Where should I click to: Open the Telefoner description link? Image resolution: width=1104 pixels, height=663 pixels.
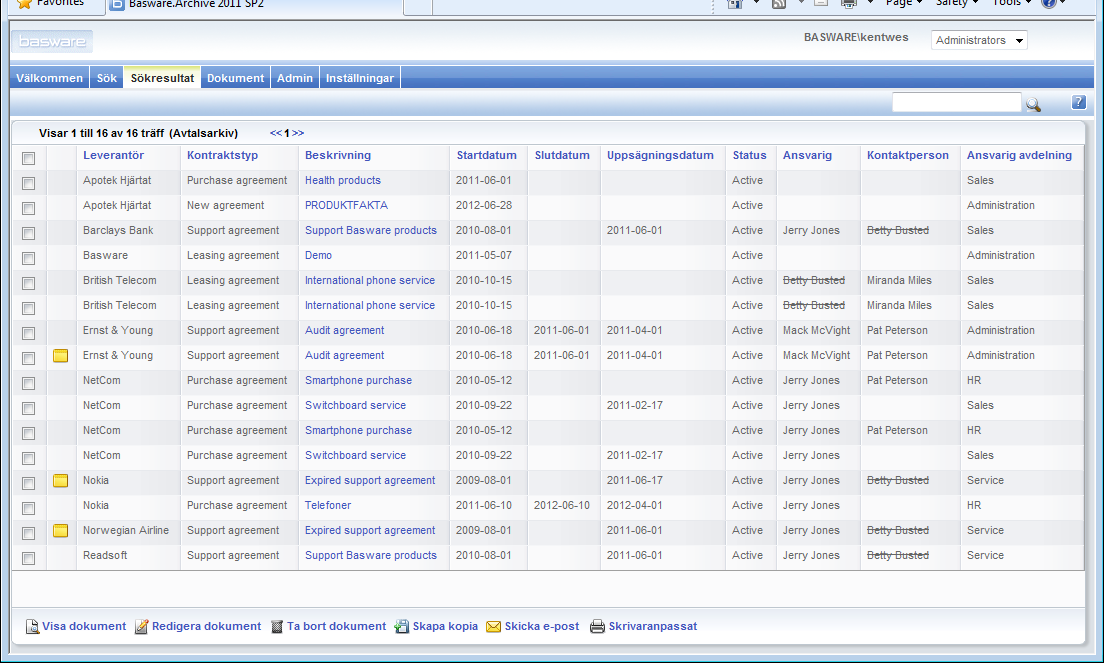328,505
